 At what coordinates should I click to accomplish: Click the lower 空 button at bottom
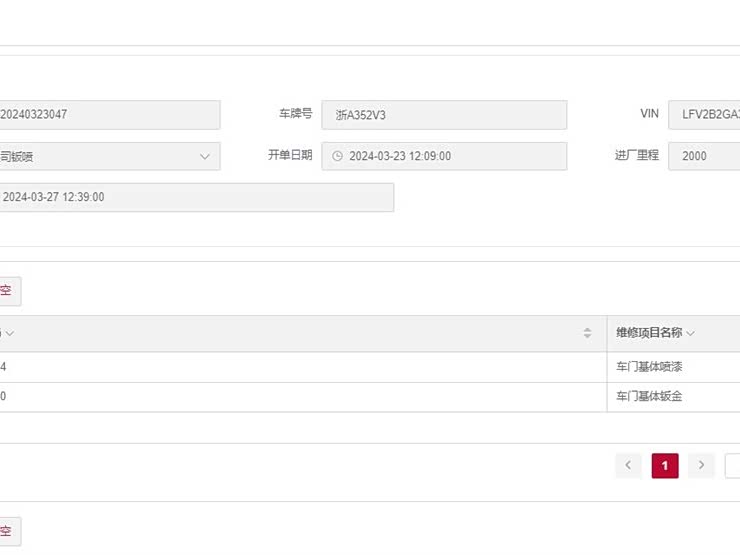tap(8, 531)
